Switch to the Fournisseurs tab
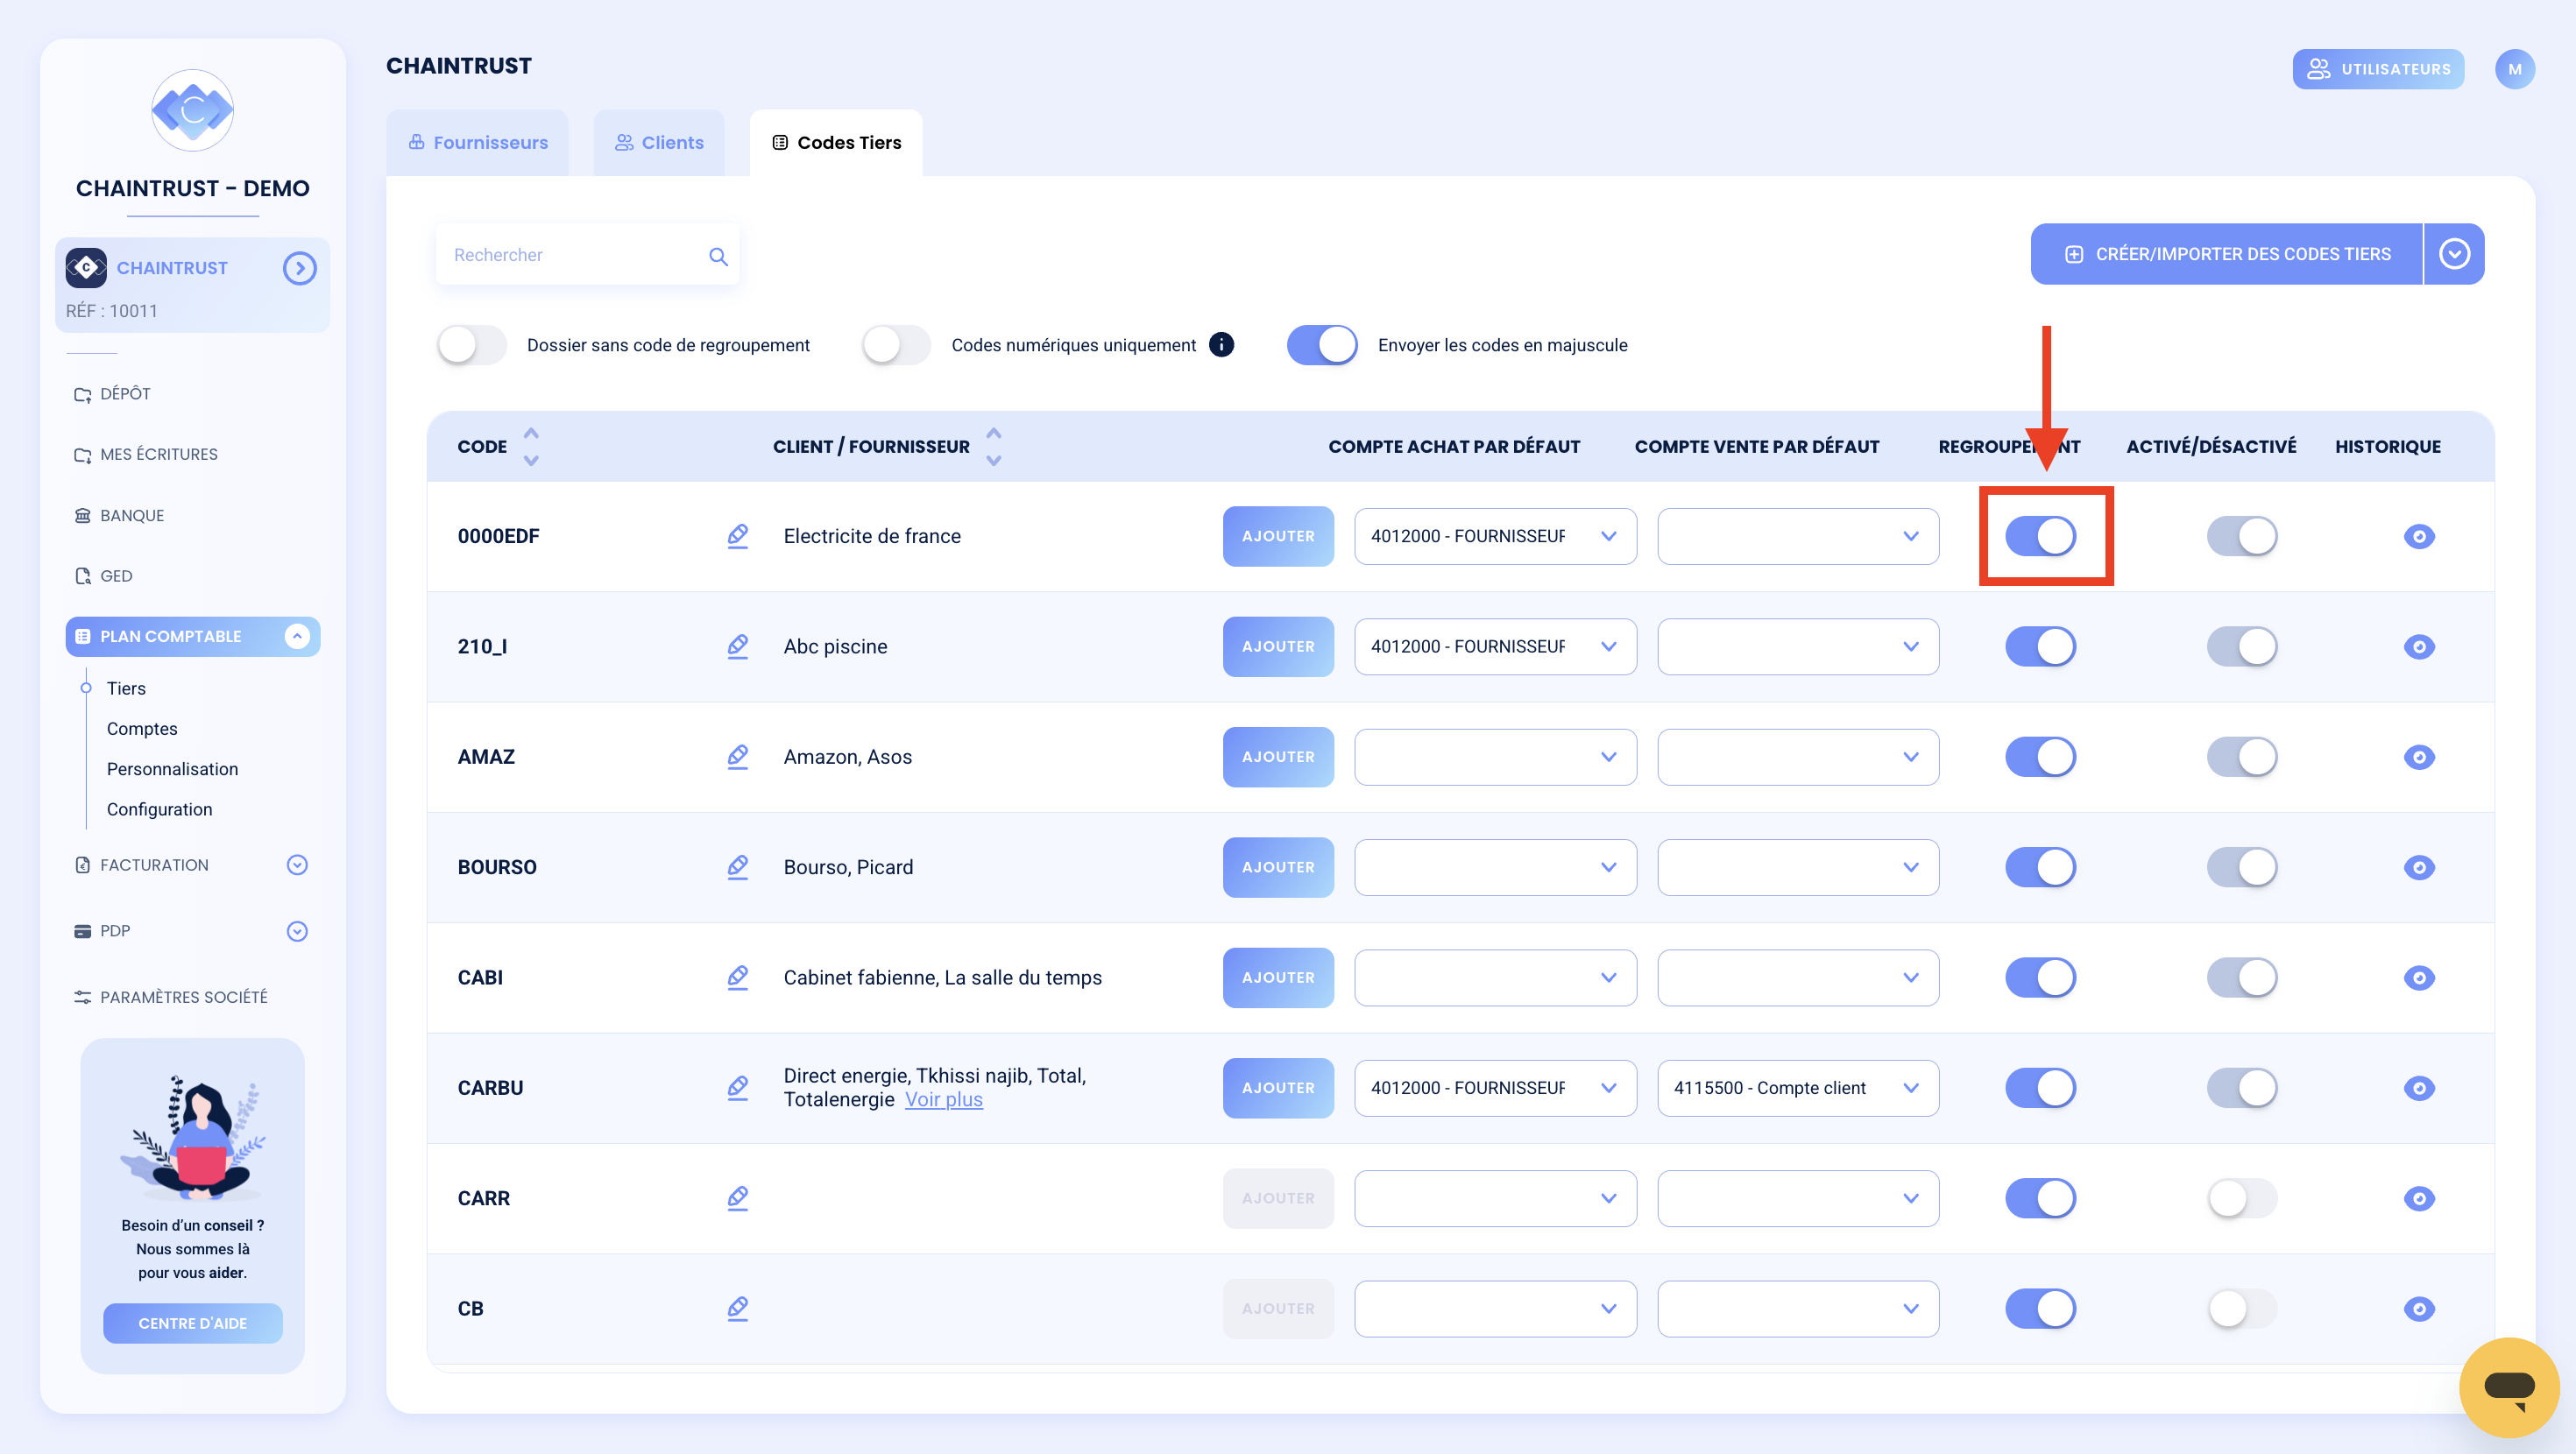Viewport: 2576px width, 1454px height. [477, 143]
